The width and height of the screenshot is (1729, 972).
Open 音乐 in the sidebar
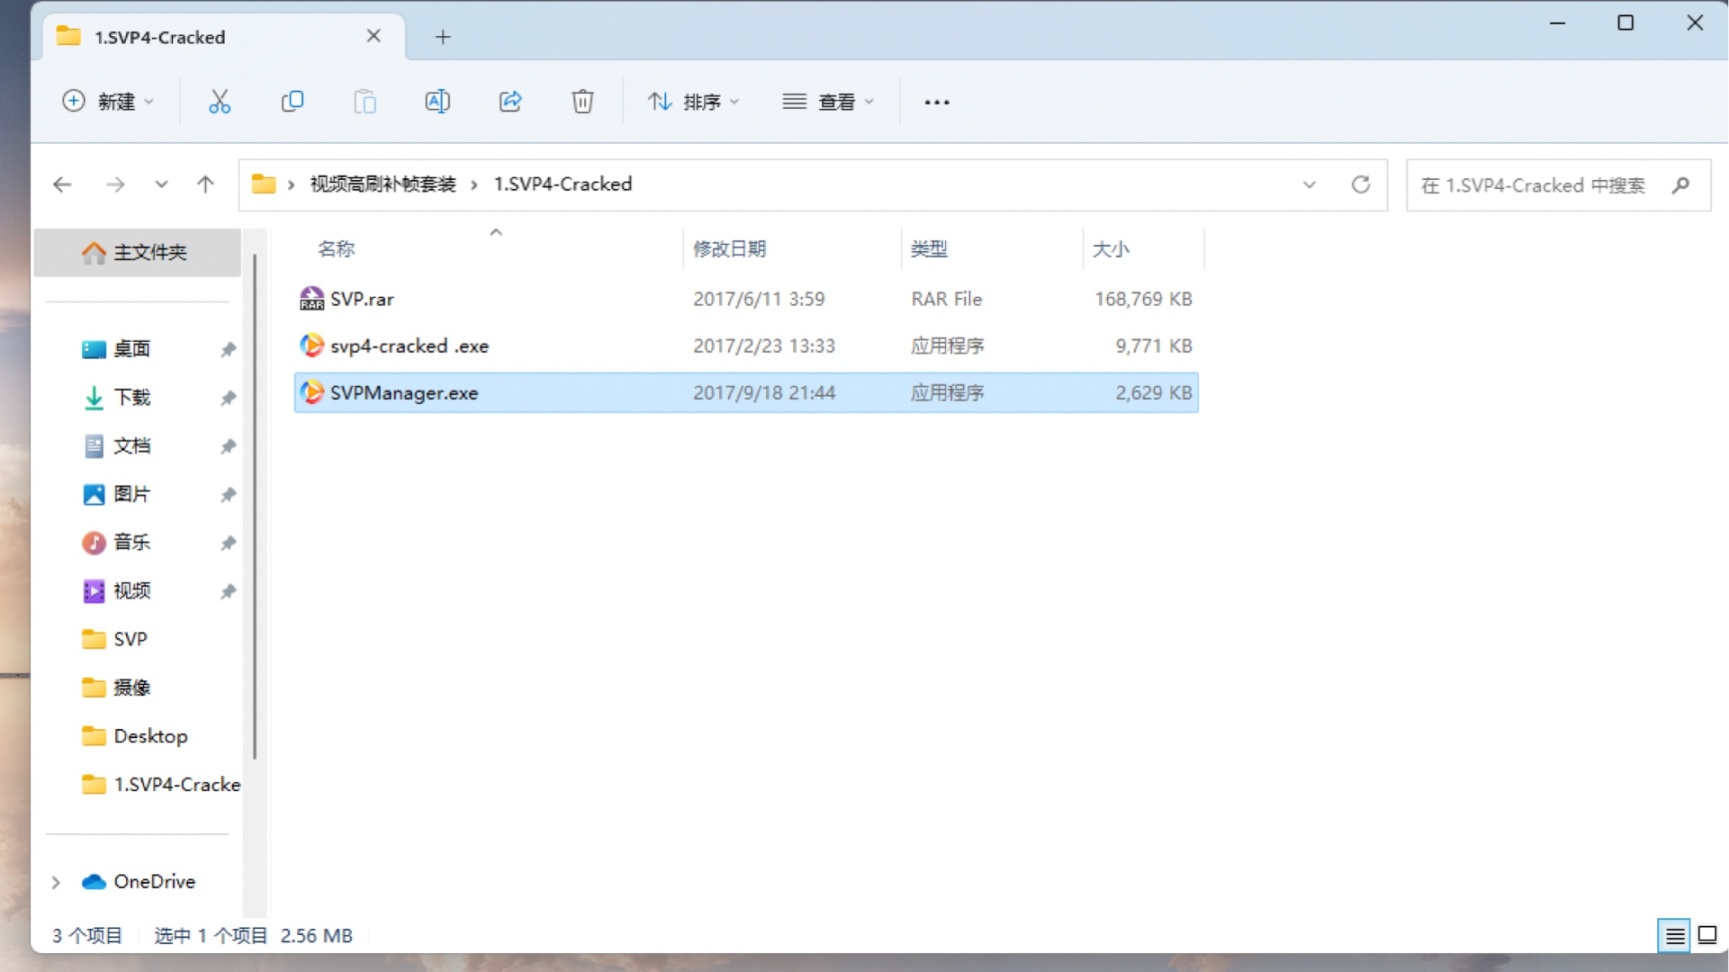click(131, 543)
